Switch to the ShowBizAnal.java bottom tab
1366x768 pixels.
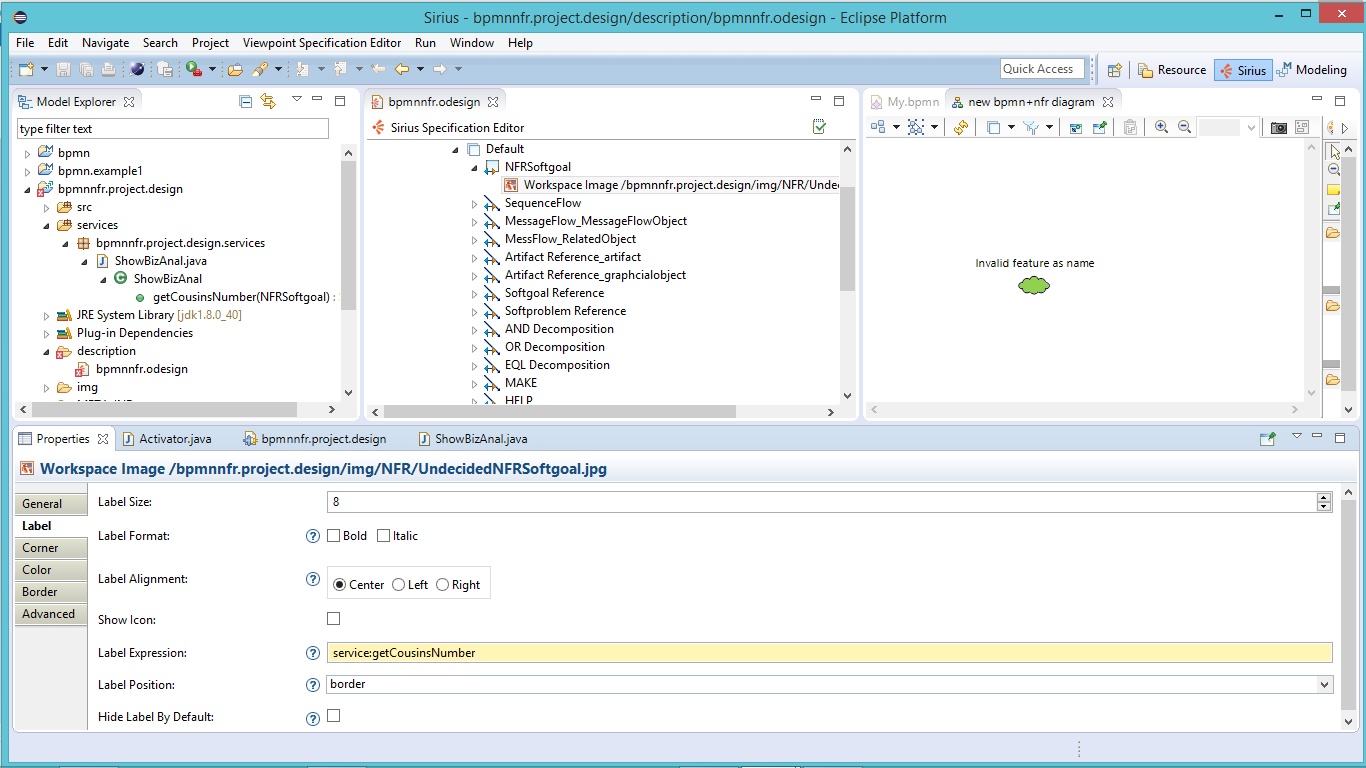472,439
